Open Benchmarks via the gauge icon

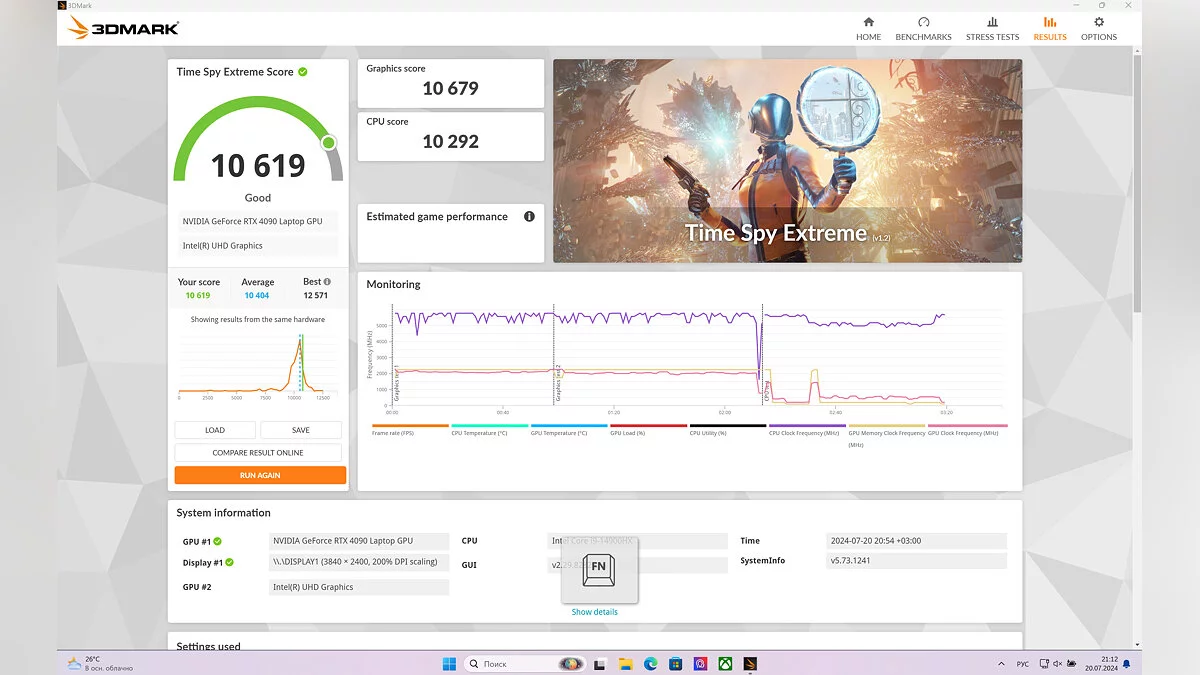(x=923, y=22)
